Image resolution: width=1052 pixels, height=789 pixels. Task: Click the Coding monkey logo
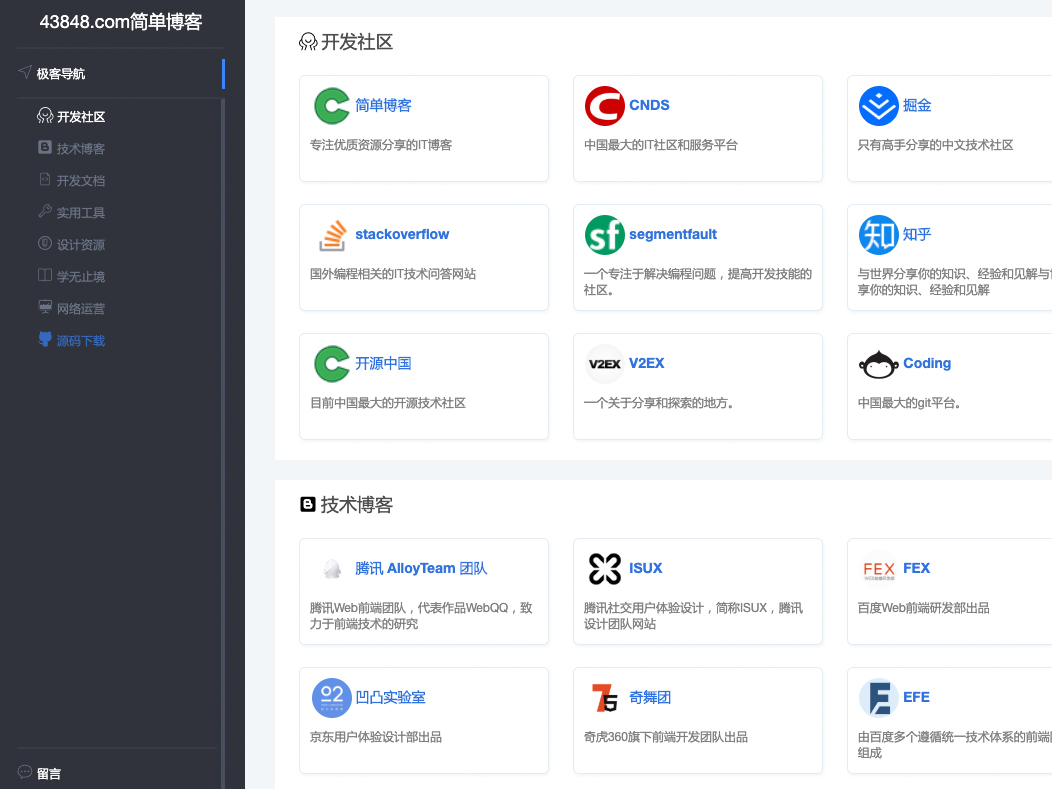[878, 363]
